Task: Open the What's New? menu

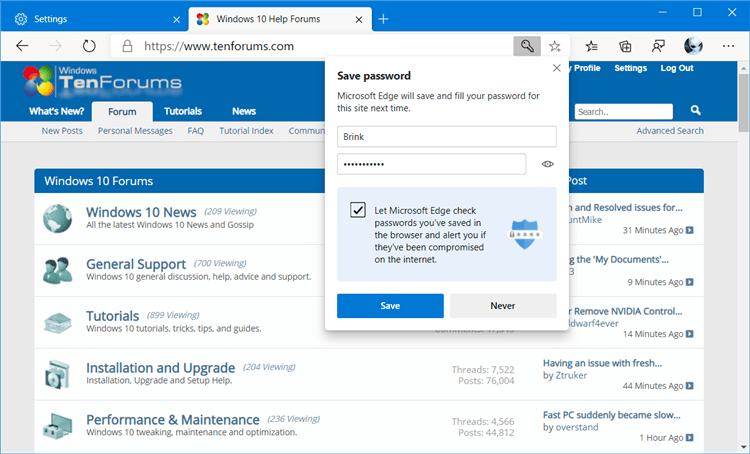Action: click(56, 111)
